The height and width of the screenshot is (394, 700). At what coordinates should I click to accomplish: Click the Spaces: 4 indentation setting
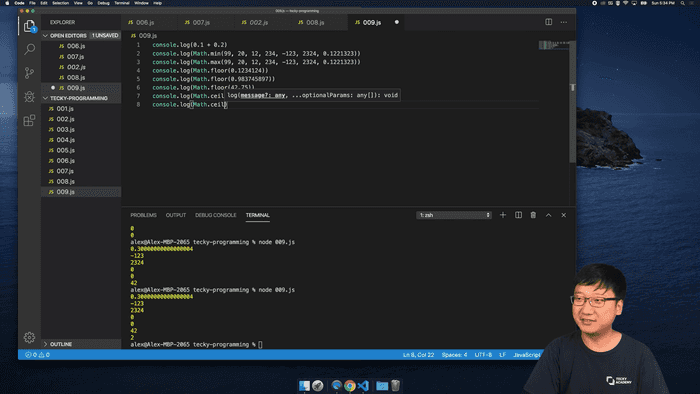(x=454, y=355)
